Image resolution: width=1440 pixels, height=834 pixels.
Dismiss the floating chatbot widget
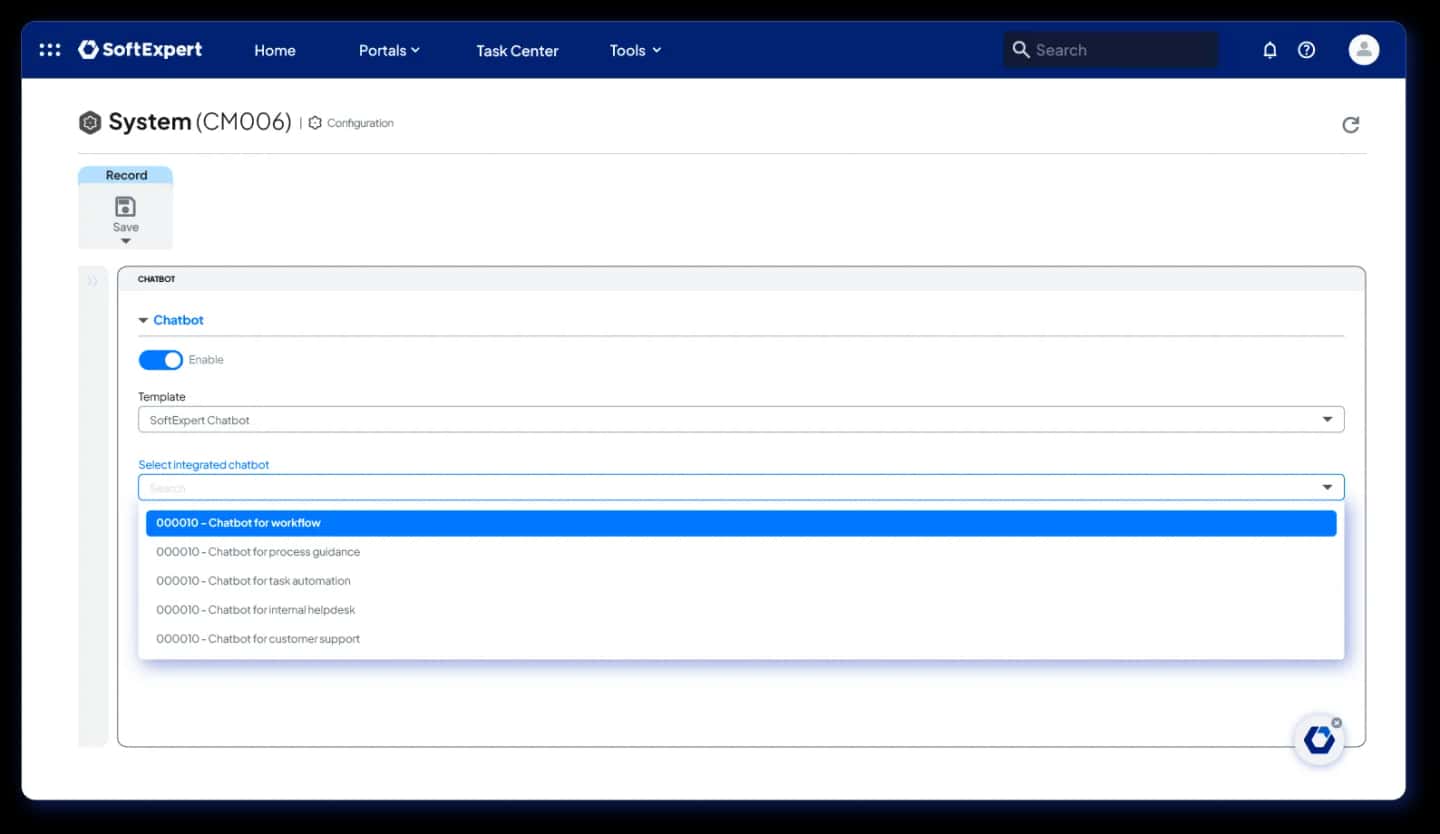coord(1337,722)
